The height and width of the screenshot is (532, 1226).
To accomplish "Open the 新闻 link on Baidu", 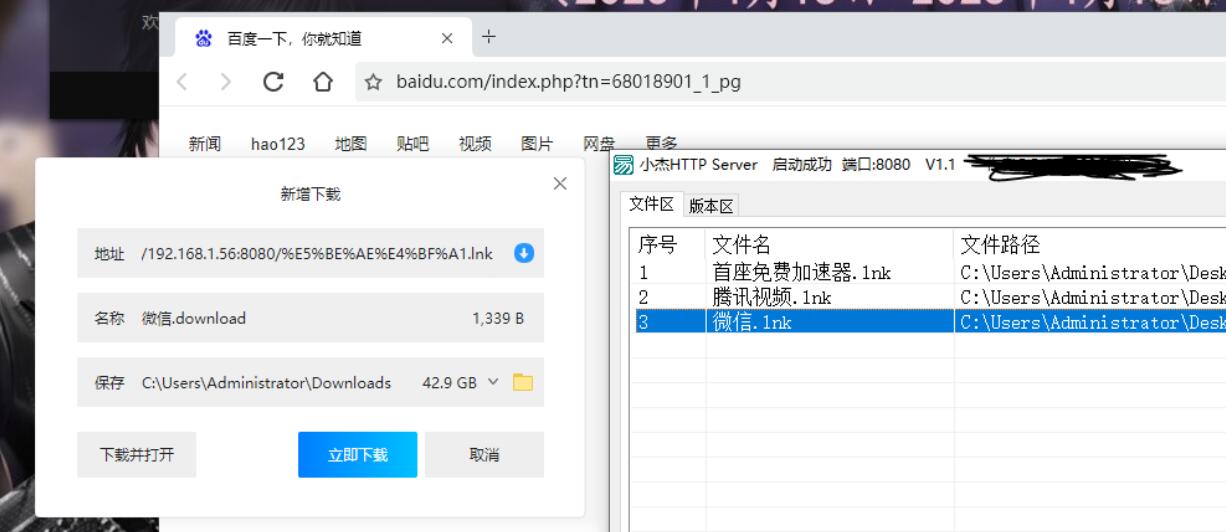I will (x=205, y=144).
